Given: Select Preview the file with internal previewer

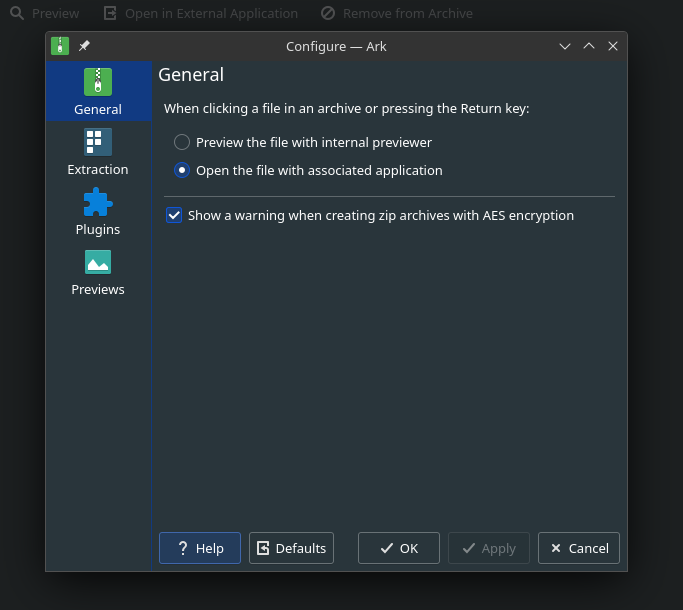Looking at the screenshot, I should tap(303, 142).
